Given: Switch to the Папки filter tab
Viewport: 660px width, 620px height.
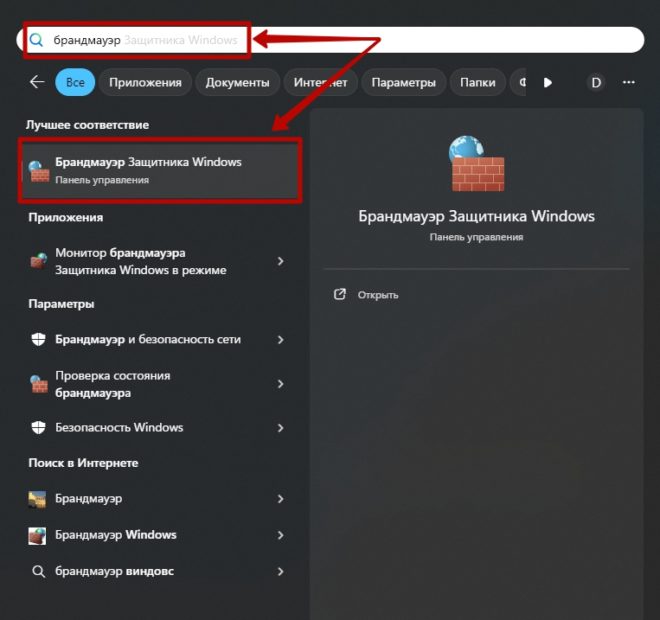Looking at the screenshot, I should pyautogui.click(x=477, y=82).
